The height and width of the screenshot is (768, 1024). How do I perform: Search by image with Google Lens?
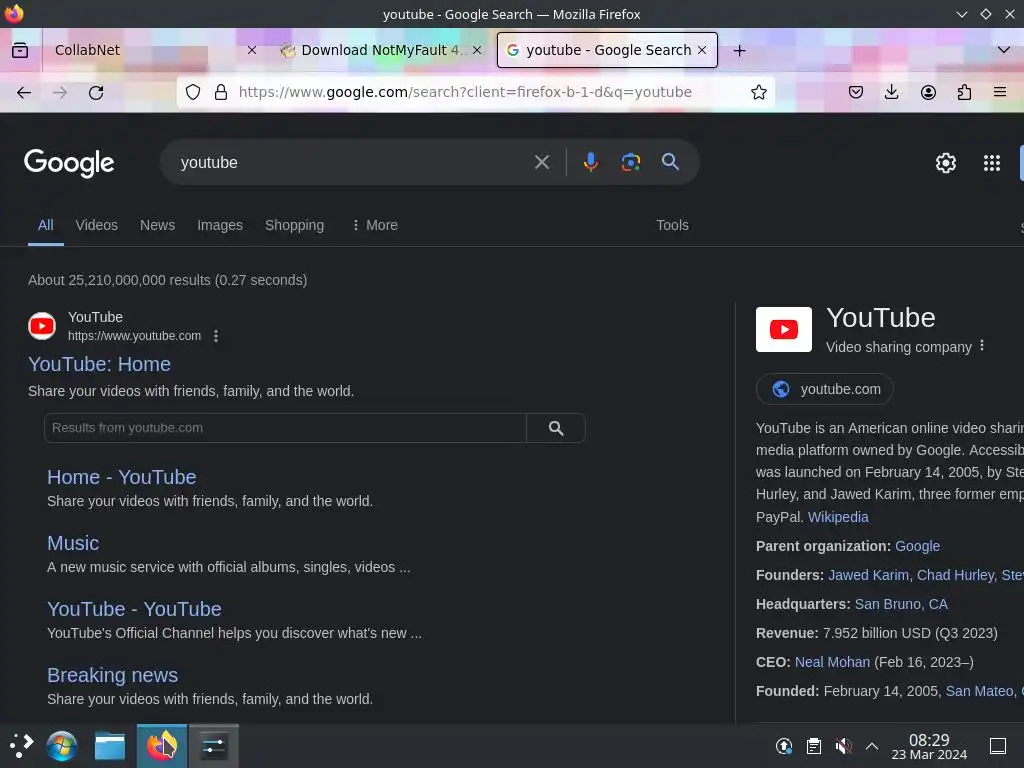[x=630, y=162]
